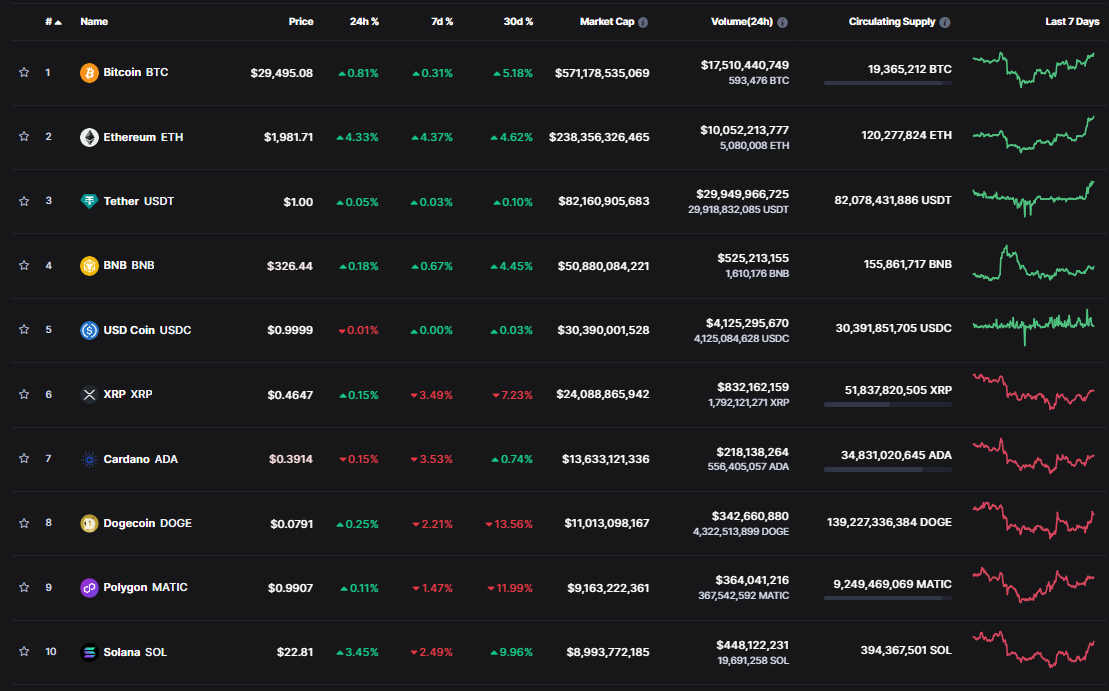Open the Ethereum ETH coin page
Viewport: 1109px width, 691px height.
point(143,137)
